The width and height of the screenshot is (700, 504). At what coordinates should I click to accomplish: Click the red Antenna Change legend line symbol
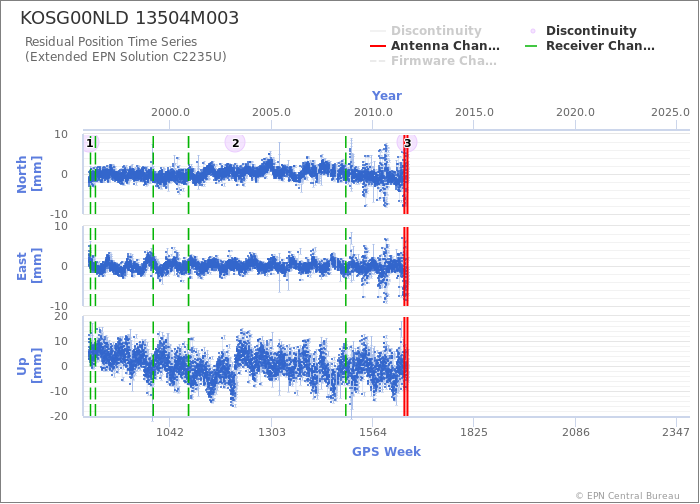(378, 46)
